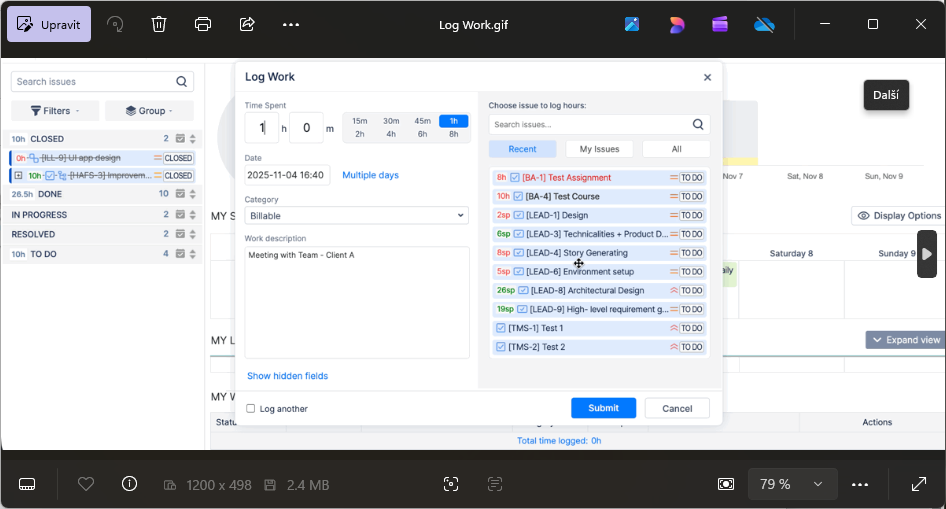Viewport: 946px width, 509px height.
Task: Open the bottom bar three-dot menu
Action: click(860, 484)
